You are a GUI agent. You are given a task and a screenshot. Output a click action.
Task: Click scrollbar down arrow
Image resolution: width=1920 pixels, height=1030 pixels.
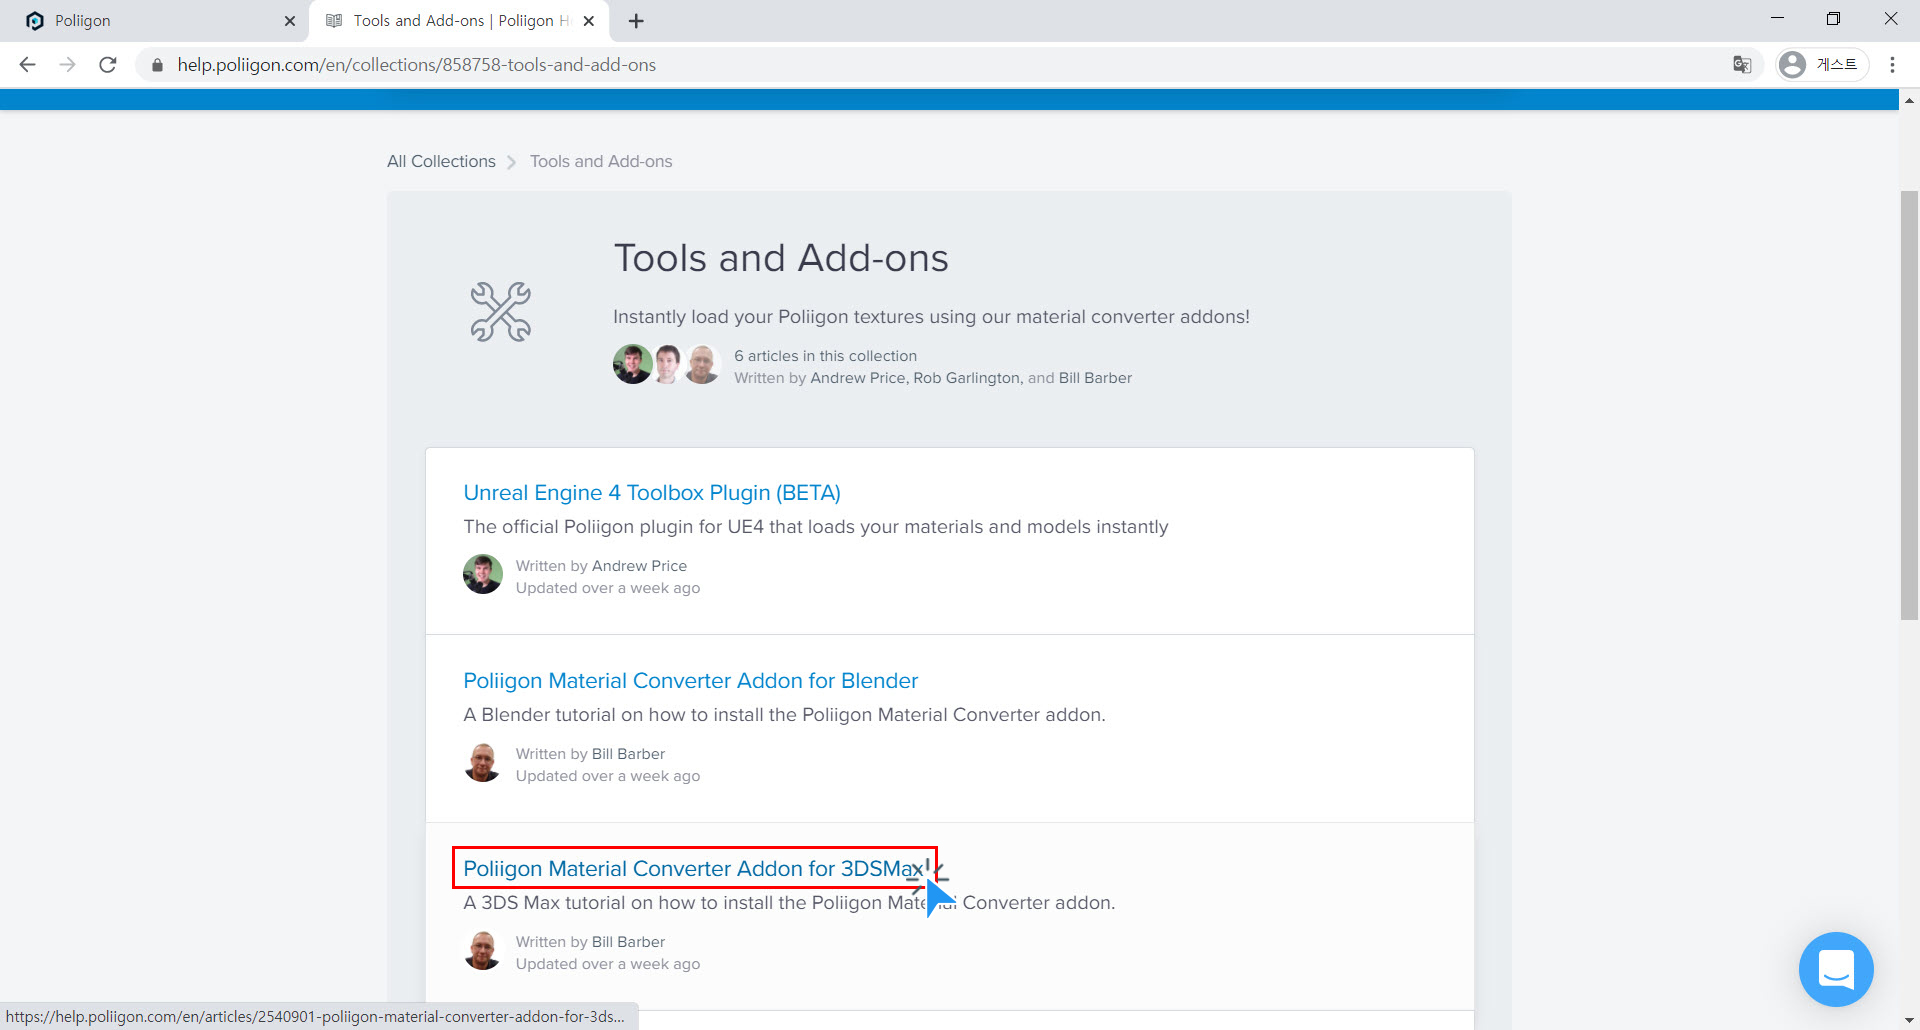[1909, 1020]
